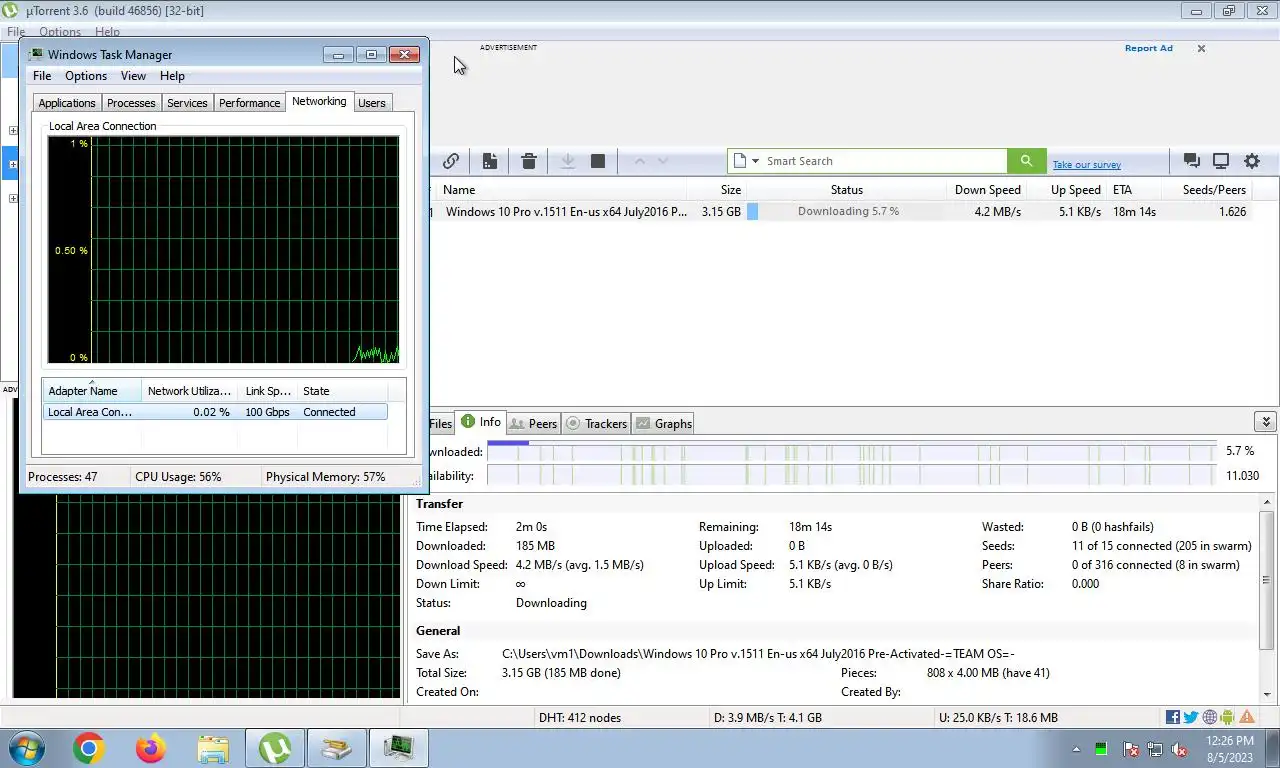Open uTorrent preferences gear icon

(1252, 161)
